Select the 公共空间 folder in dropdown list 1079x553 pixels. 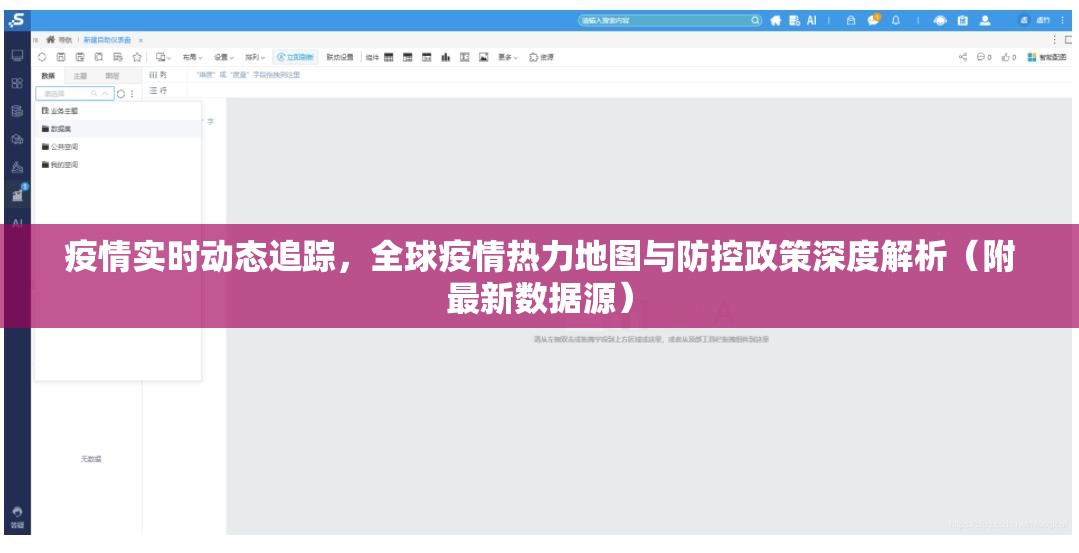[x=64, y=147]
